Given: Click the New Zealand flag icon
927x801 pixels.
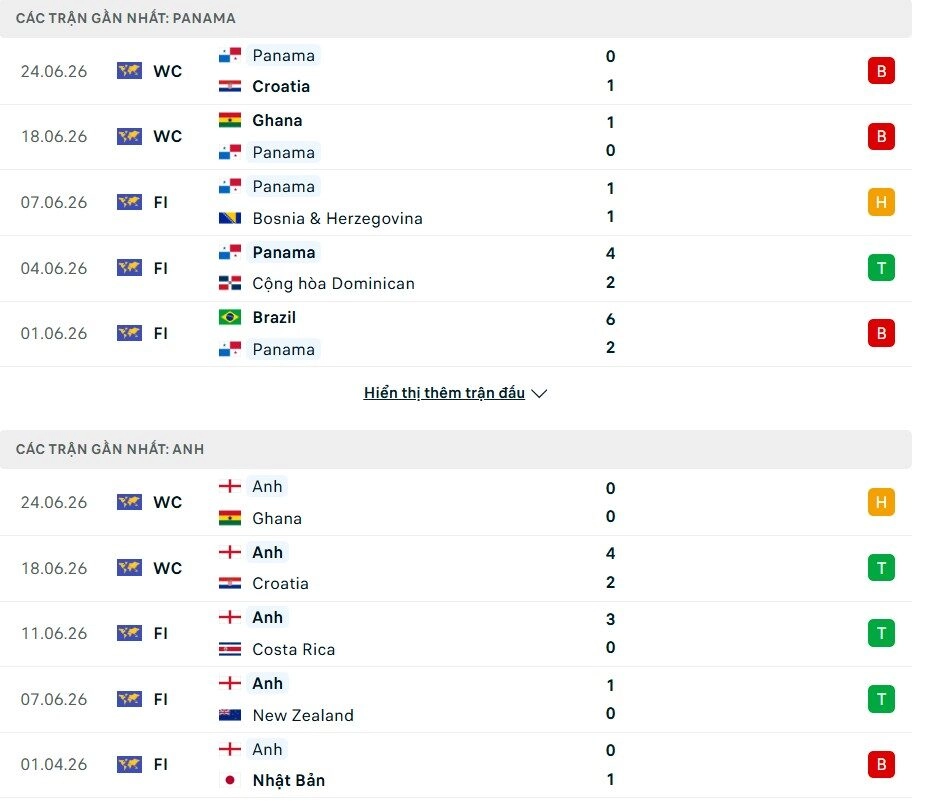Looking at the screenshot, I should click(x=229, y=715).
